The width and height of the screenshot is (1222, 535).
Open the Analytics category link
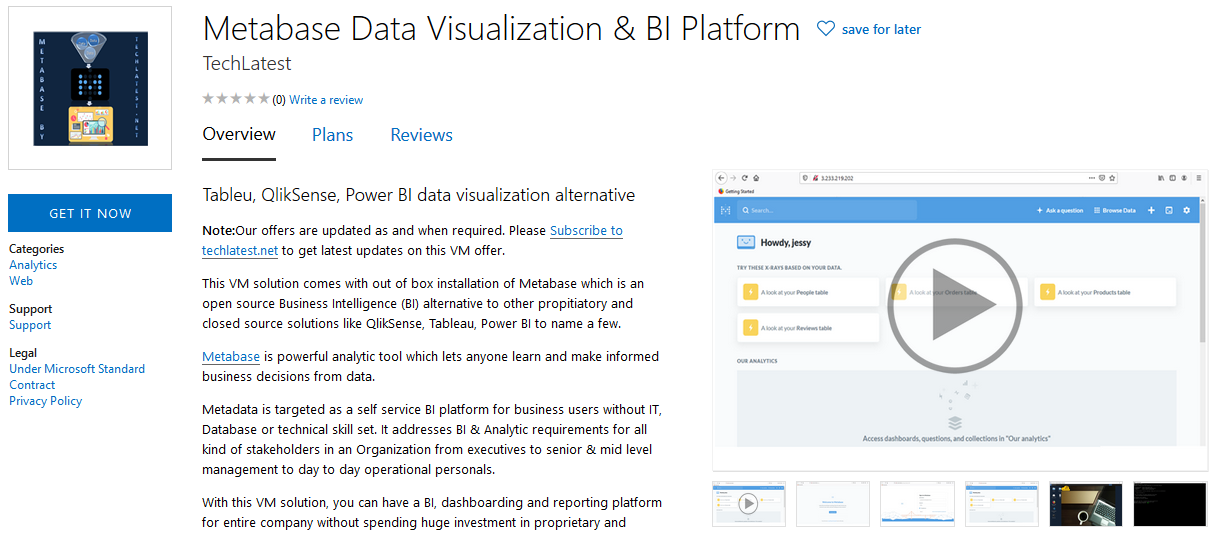pos(33,265)
